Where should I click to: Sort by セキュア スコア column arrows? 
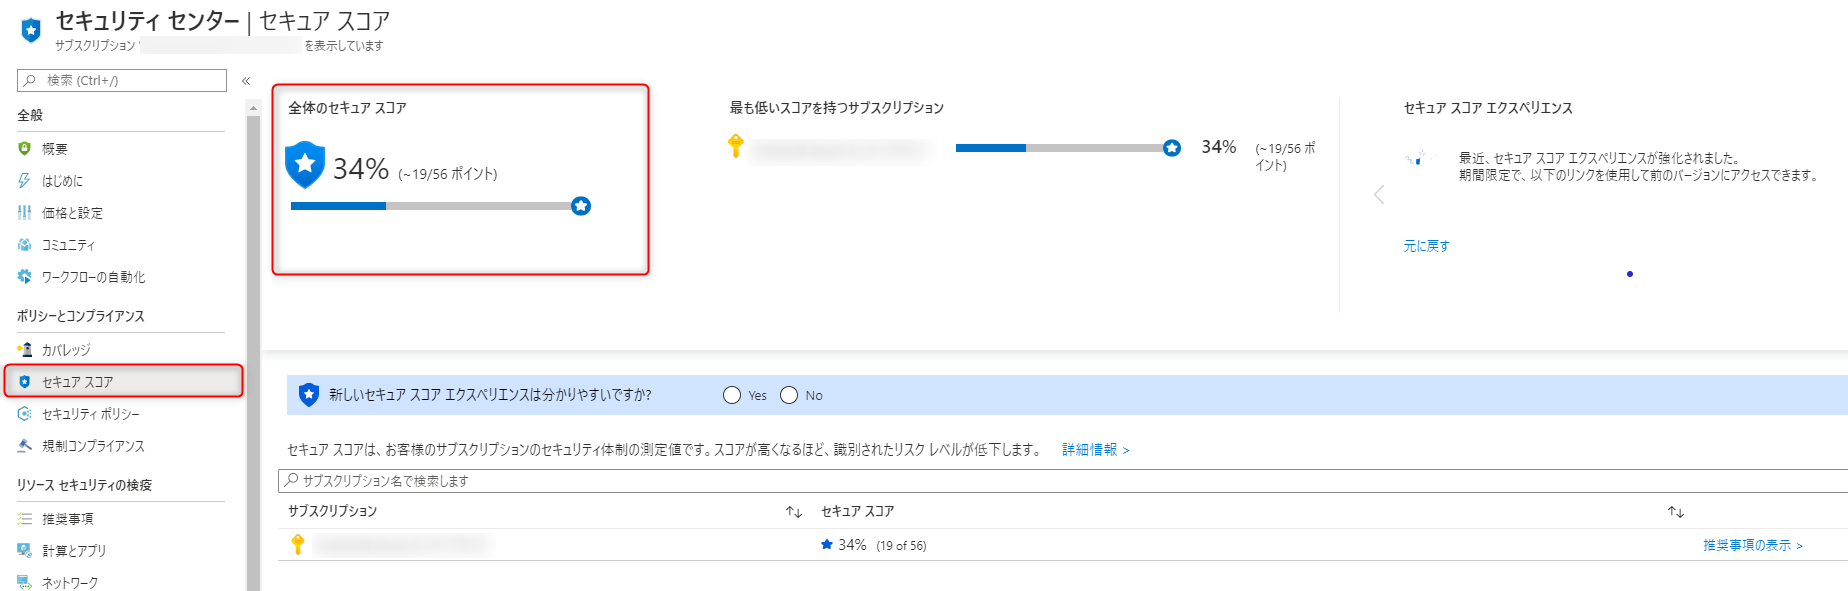1676,511
